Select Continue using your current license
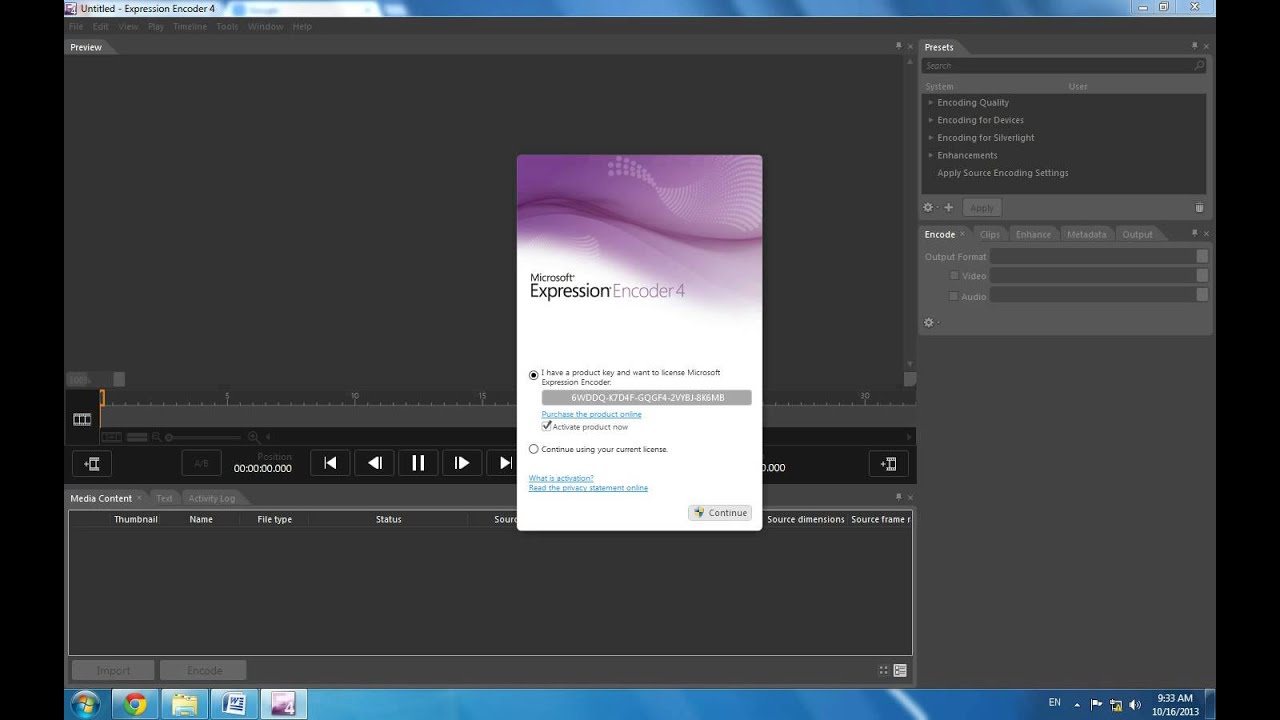The image size is (1280, 720). (533, 449)
